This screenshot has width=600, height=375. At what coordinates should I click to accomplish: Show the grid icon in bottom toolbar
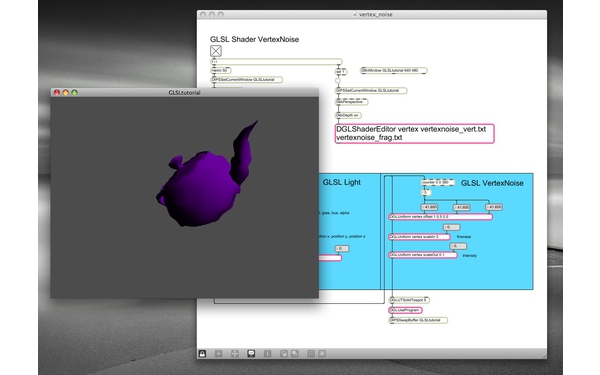click(311, 354)
